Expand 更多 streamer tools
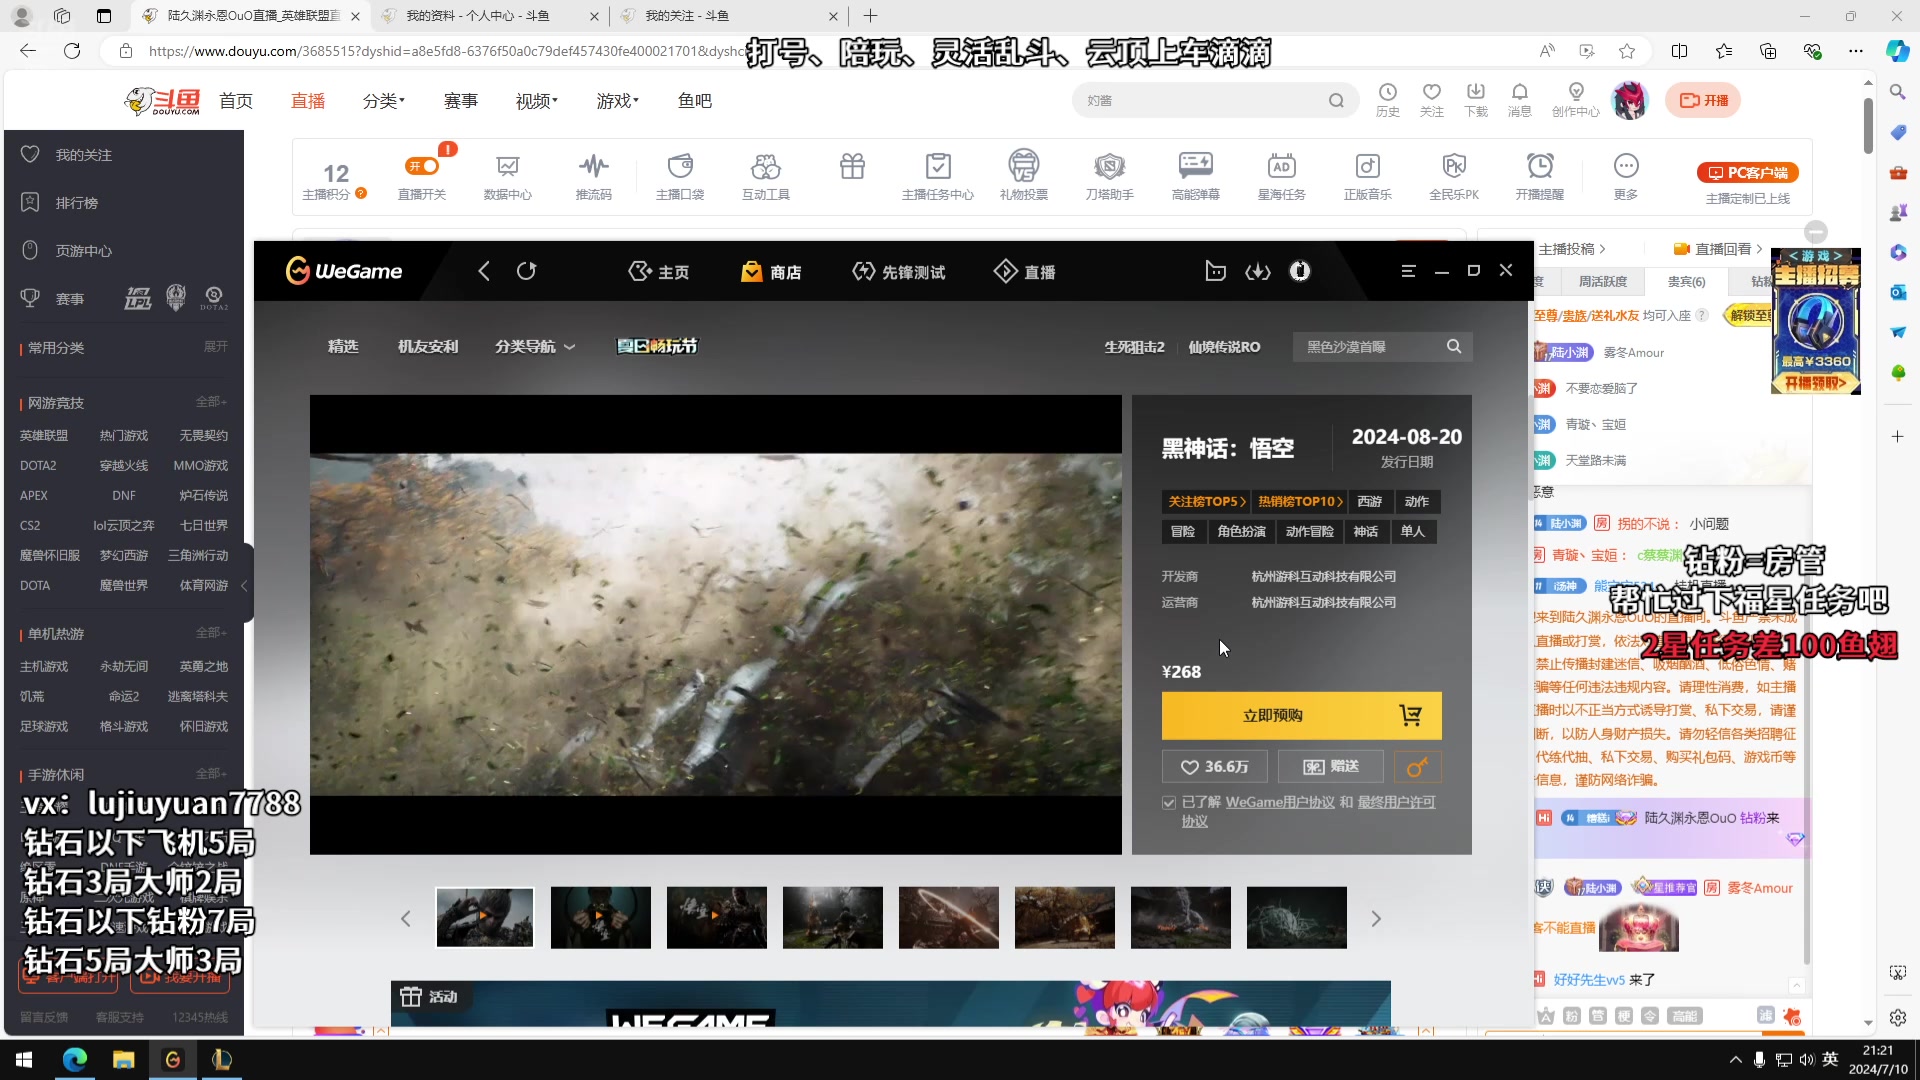 (1626, 176)
